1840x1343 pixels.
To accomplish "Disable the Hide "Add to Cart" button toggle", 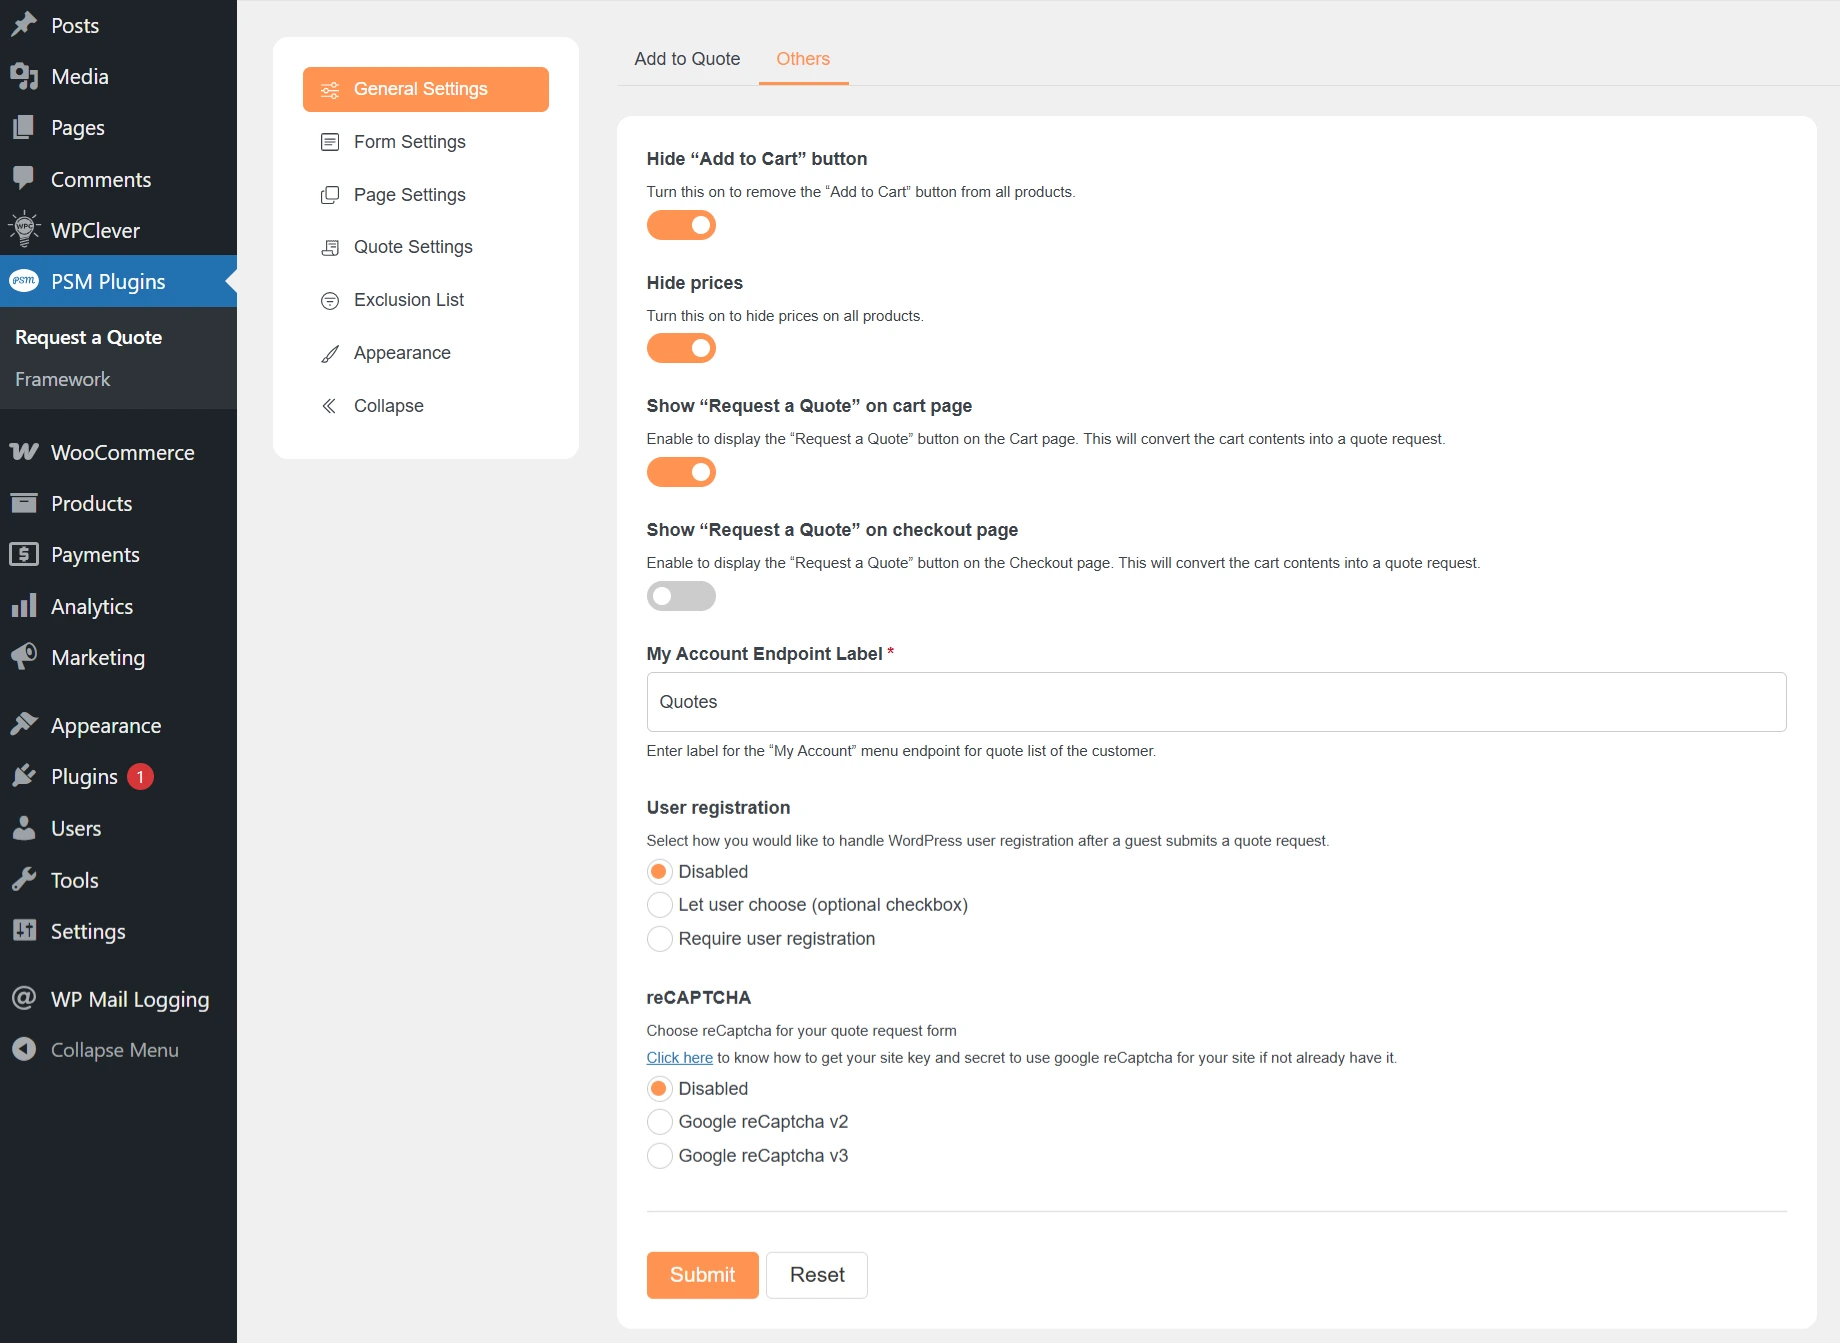I will coord(681,225).
